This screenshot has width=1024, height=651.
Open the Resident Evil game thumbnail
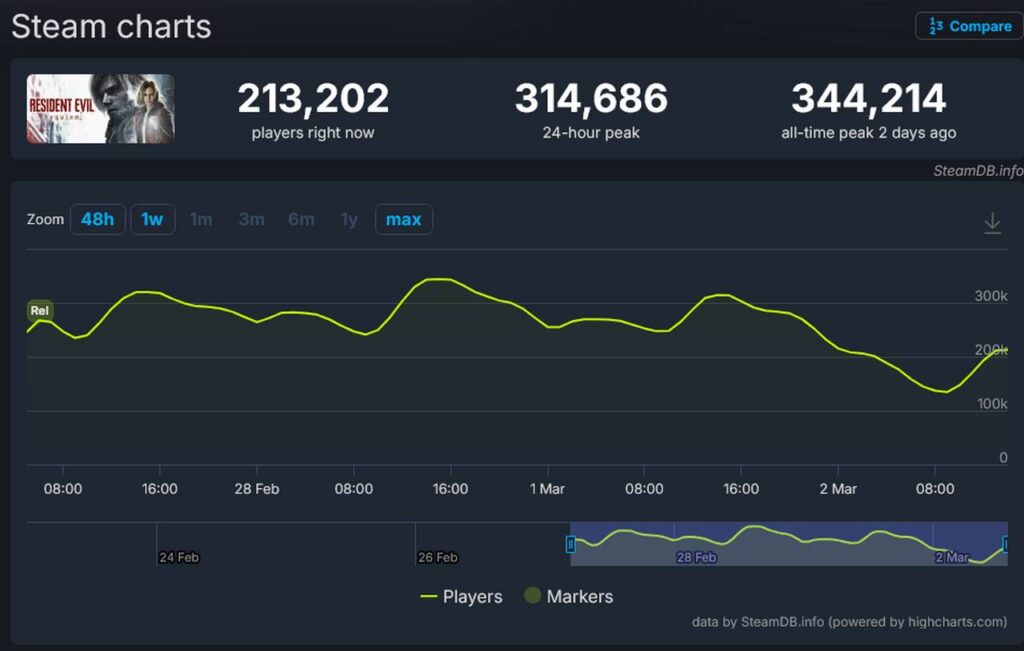pyautogui.click(x=100, y=109)
